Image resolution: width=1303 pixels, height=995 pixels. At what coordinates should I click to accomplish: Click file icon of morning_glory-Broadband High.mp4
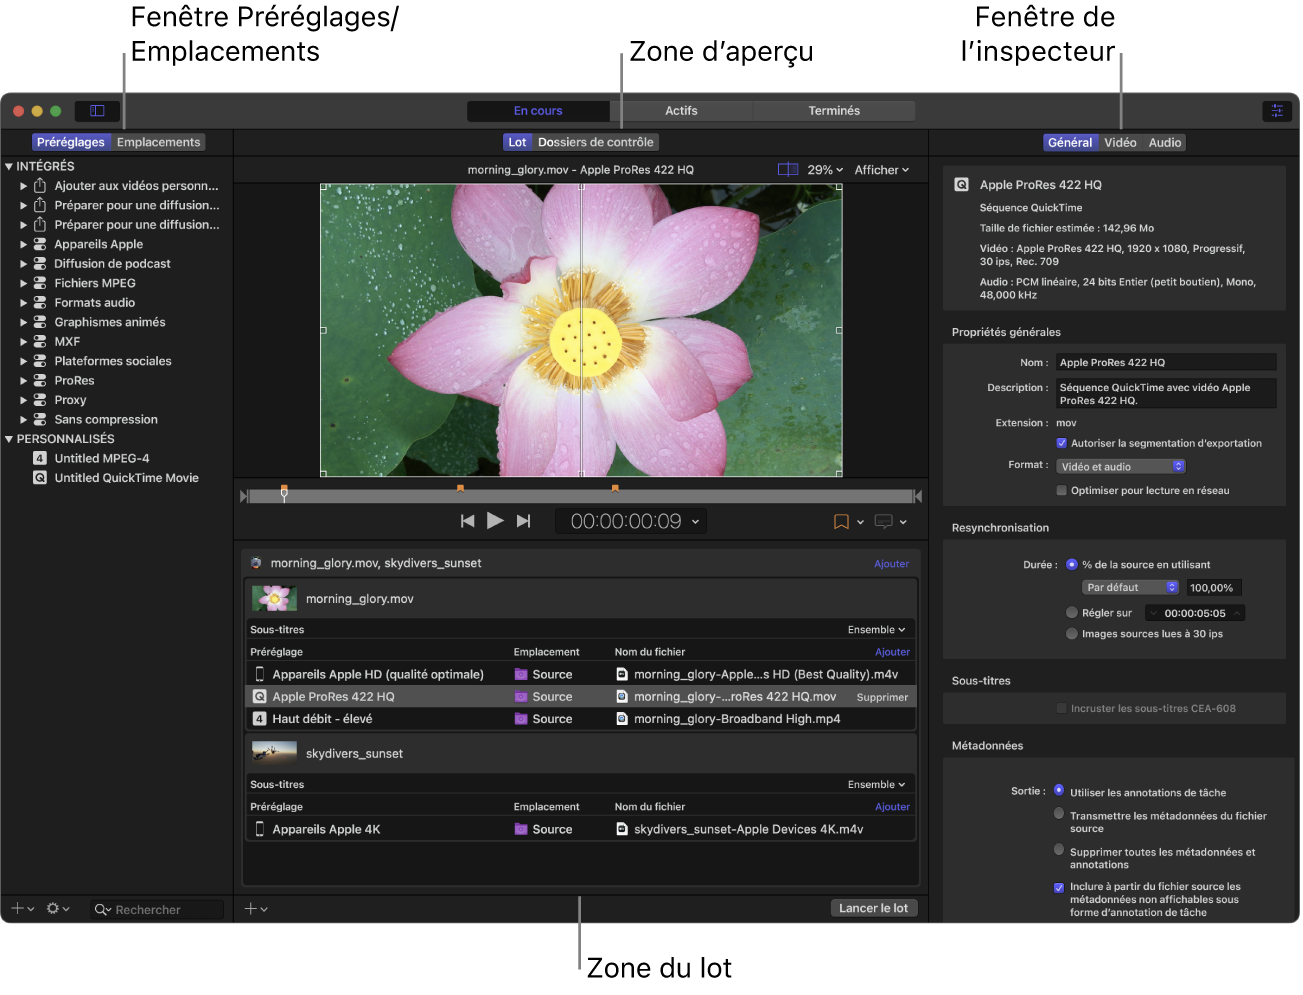point(622,719)
